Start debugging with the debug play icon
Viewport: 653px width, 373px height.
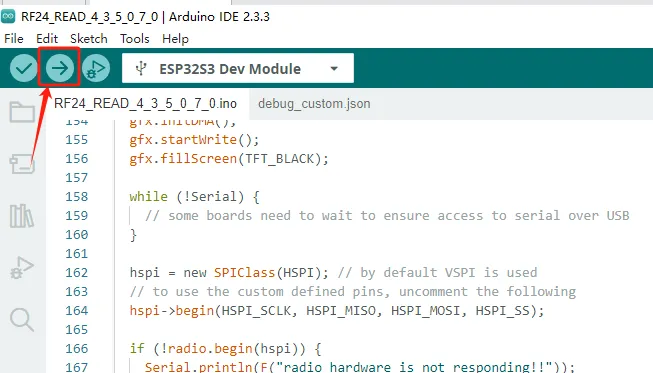click(96, 68)
